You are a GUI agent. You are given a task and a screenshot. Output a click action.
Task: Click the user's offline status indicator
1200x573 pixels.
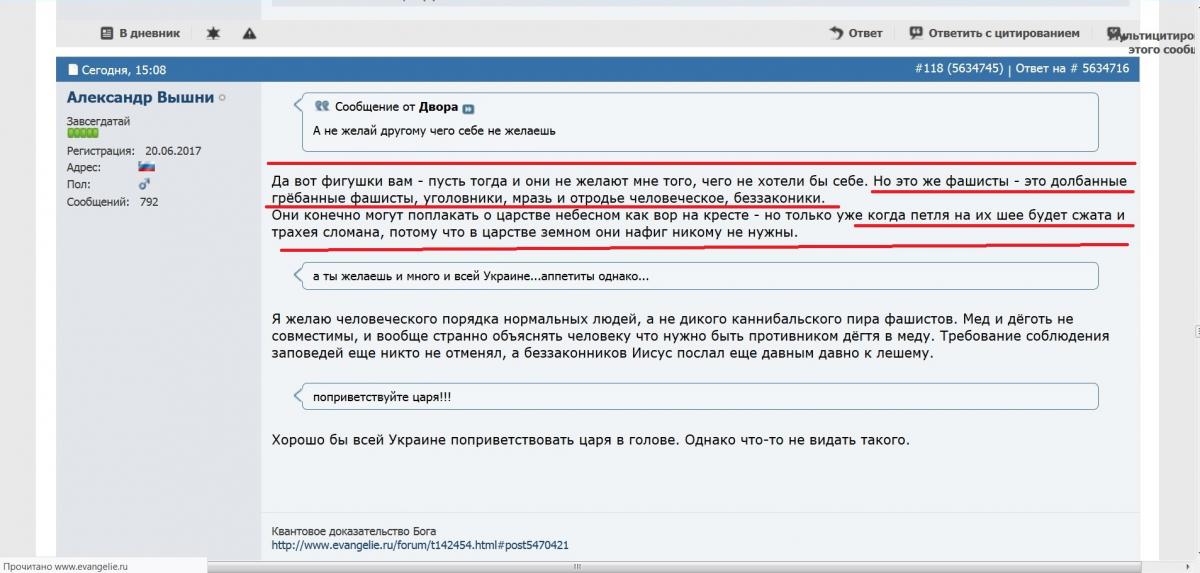[222, 98]
